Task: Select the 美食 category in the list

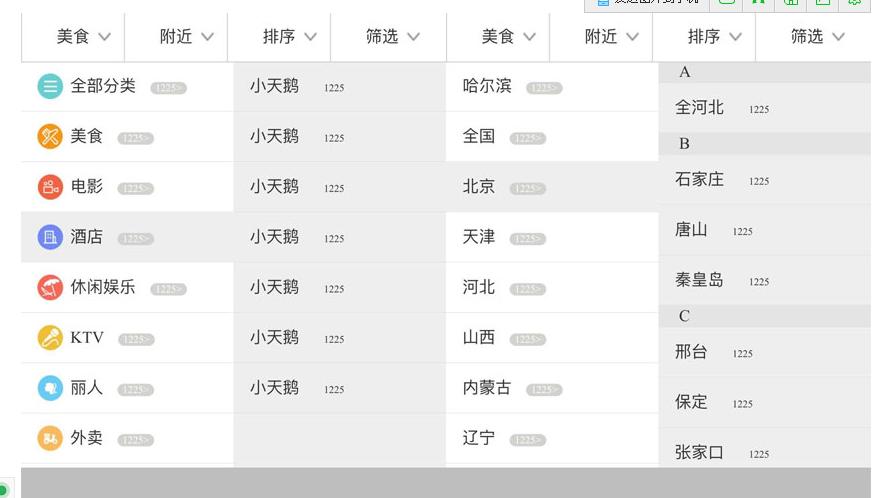Action: (x=127, y=136)
